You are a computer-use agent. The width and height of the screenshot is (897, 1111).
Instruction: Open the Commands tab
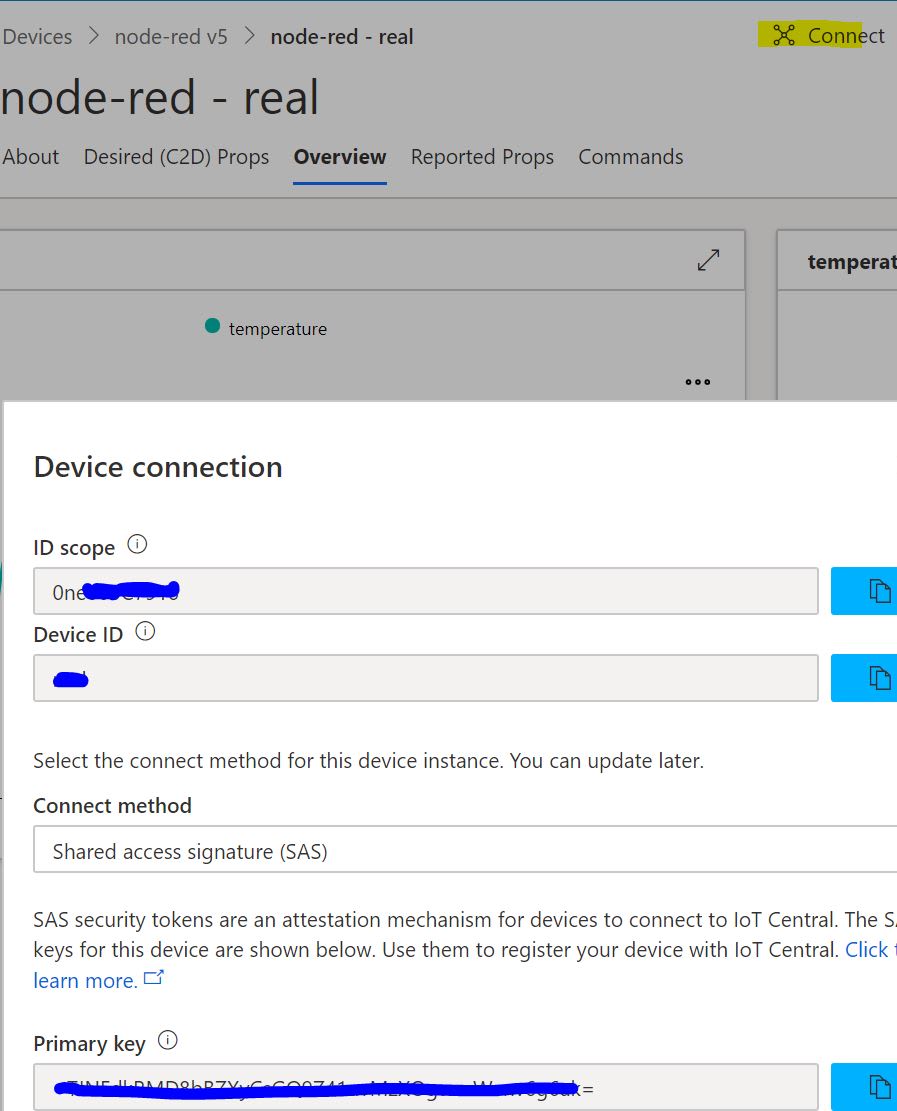pyautogui.click(x=631, y=157)
